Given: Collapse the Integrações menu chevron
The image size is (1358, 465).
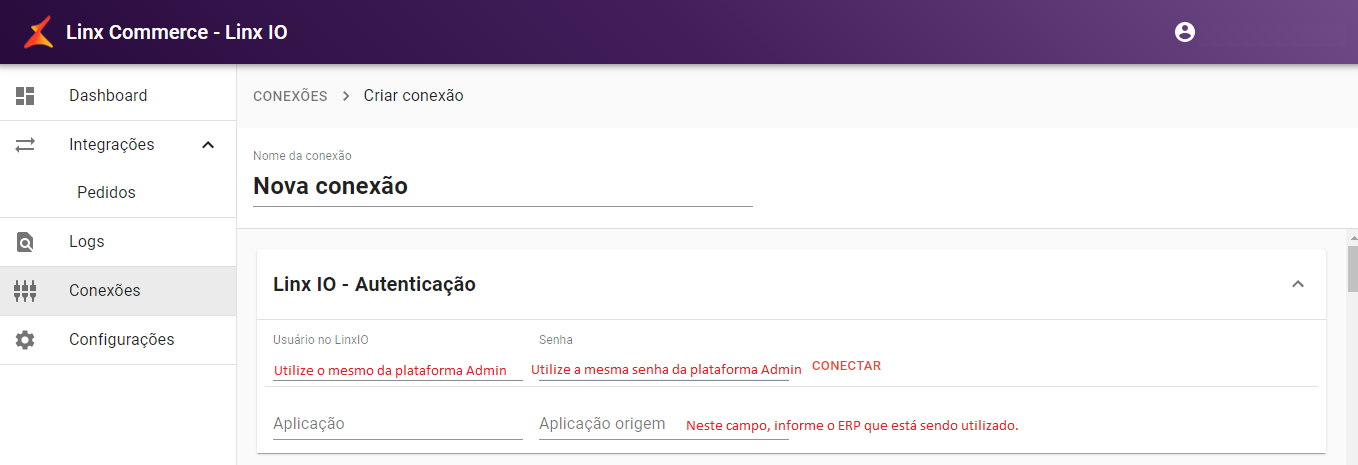Looking at the screenshot, I should (208, 145).
